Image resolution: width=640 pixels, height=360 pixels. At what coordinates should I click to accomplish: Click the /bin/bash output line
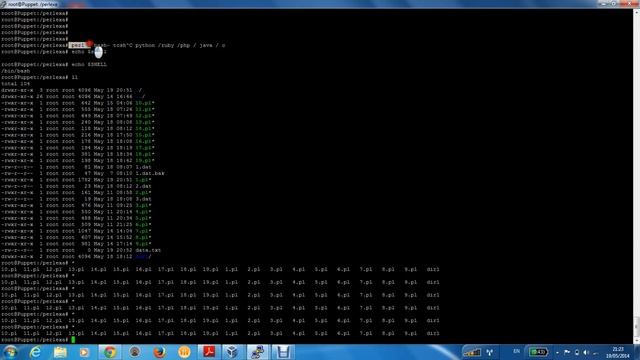point(16,71)
